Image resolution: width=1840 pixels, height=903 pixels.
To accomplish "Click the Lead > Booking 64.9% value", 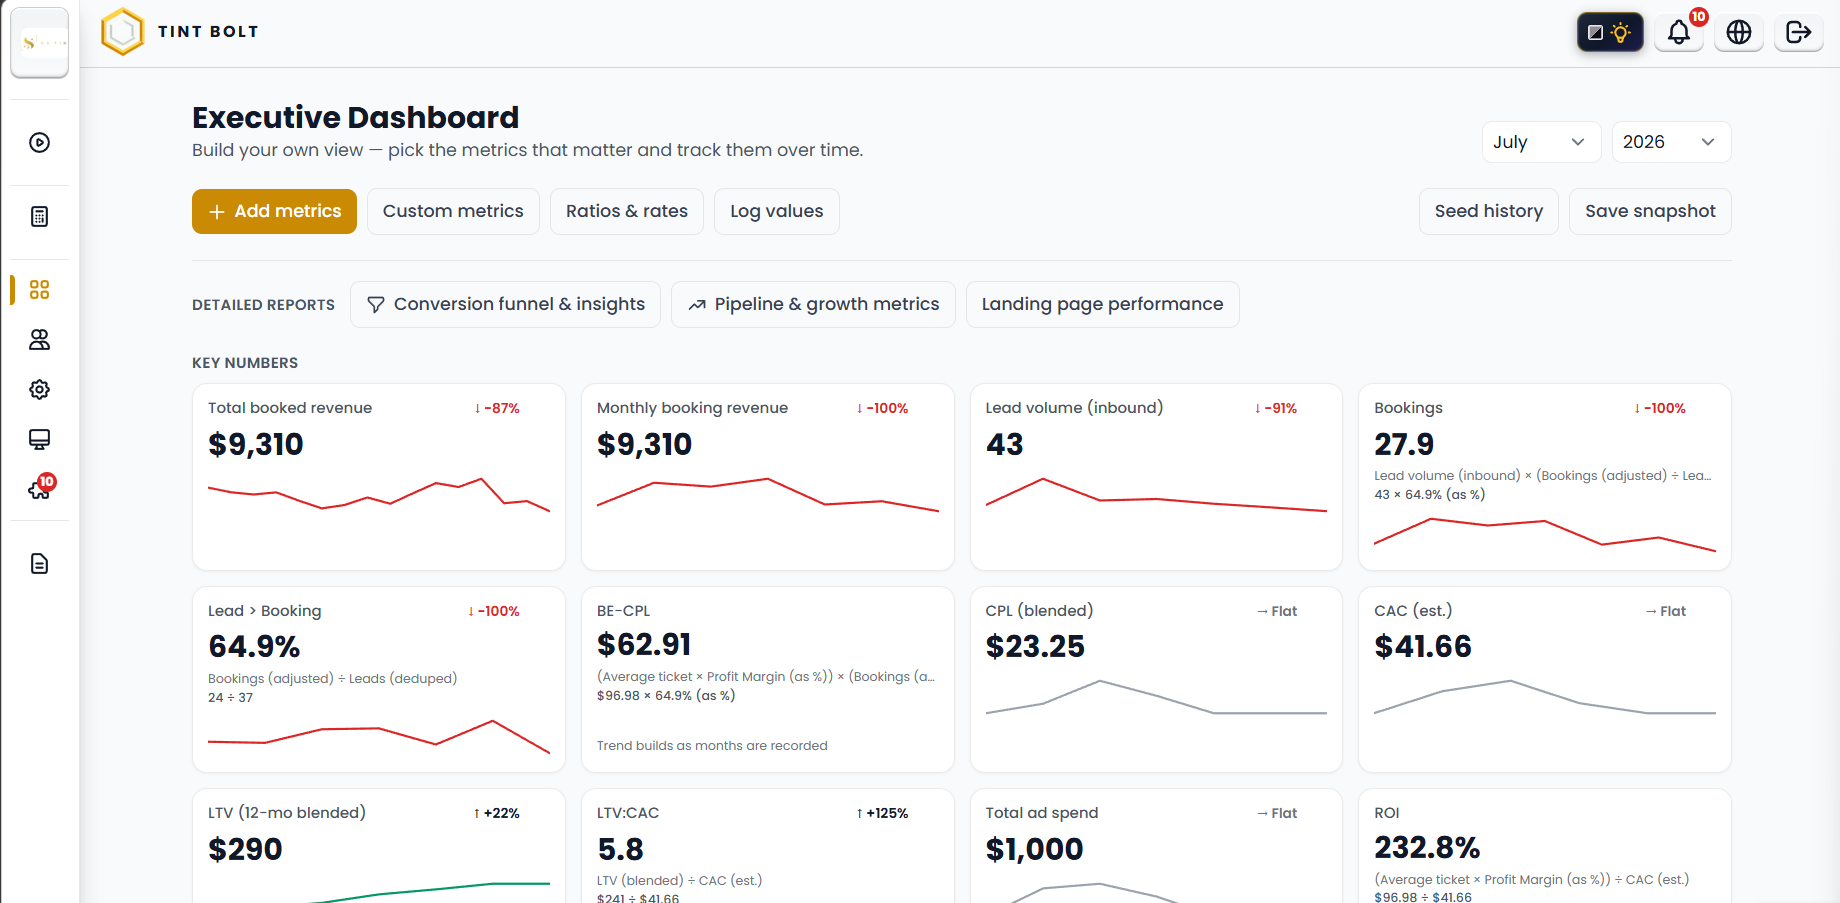I will [x=254, y=647].
